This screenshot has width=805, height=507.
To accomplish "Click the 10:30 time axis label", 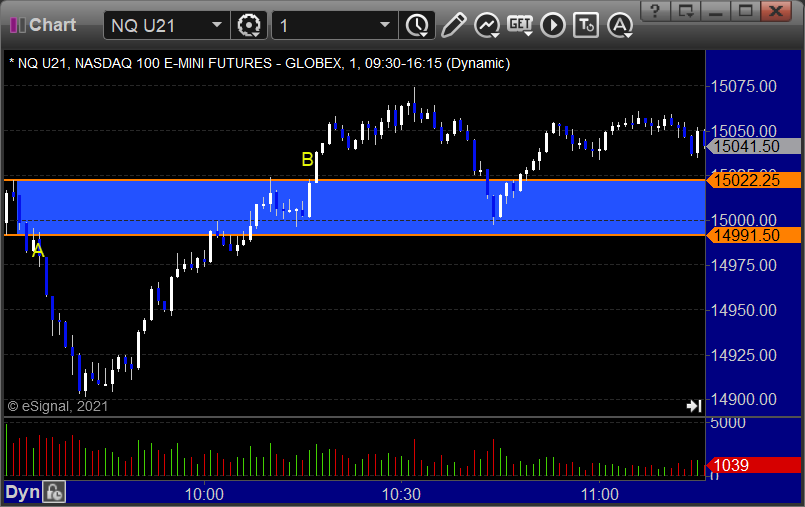I will point(401,494).
